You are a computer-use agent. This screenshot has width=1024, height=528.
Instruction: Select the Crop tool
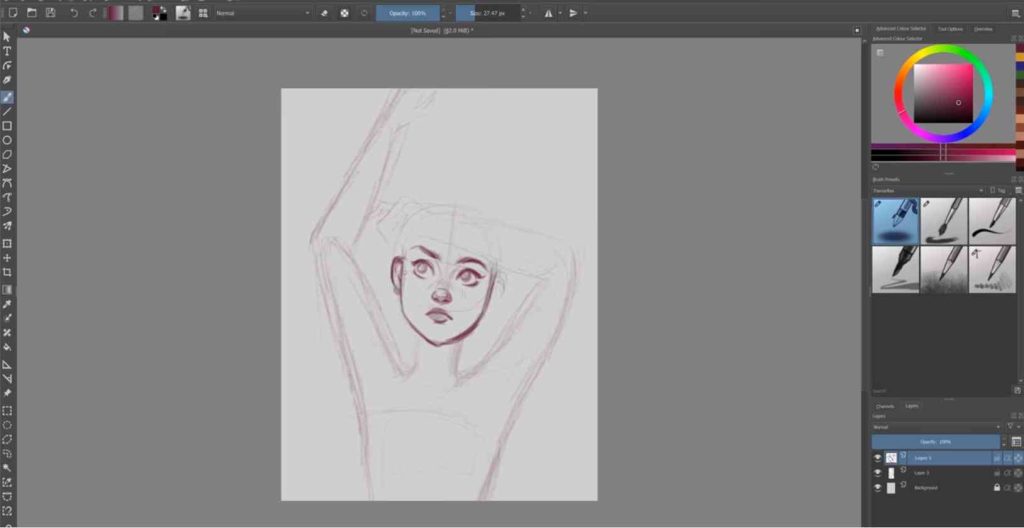pyautogui.click(x=7, y=272)
